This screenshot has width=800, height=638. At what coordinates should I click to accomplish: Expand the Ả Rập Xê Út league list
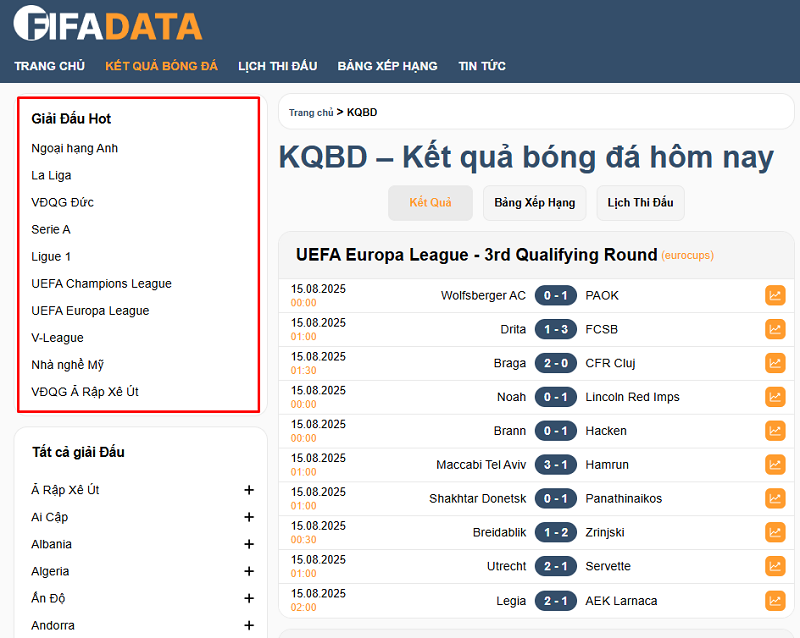(x=249, y=490)
